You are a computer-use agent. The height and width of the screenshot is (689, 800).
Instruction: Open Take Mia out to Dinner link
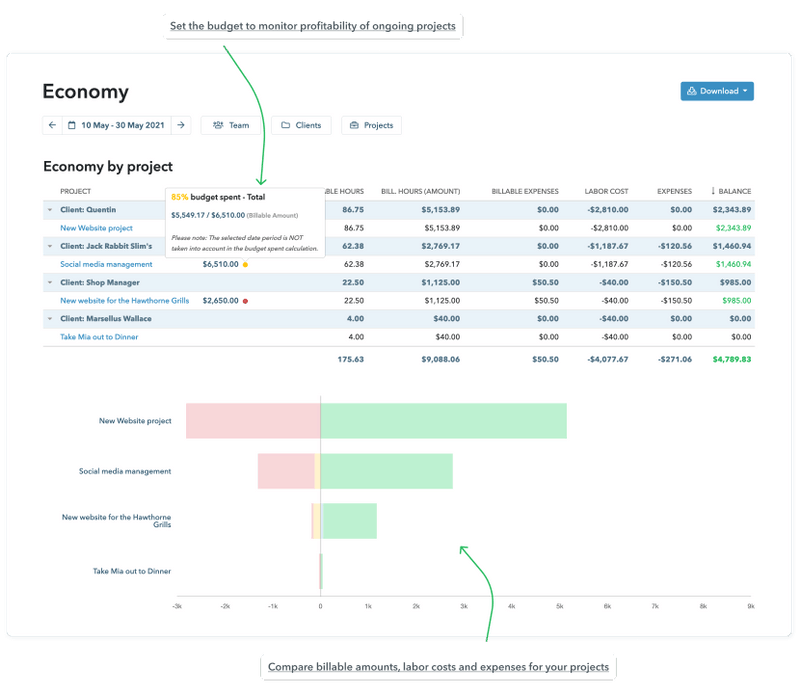[99, 337]
